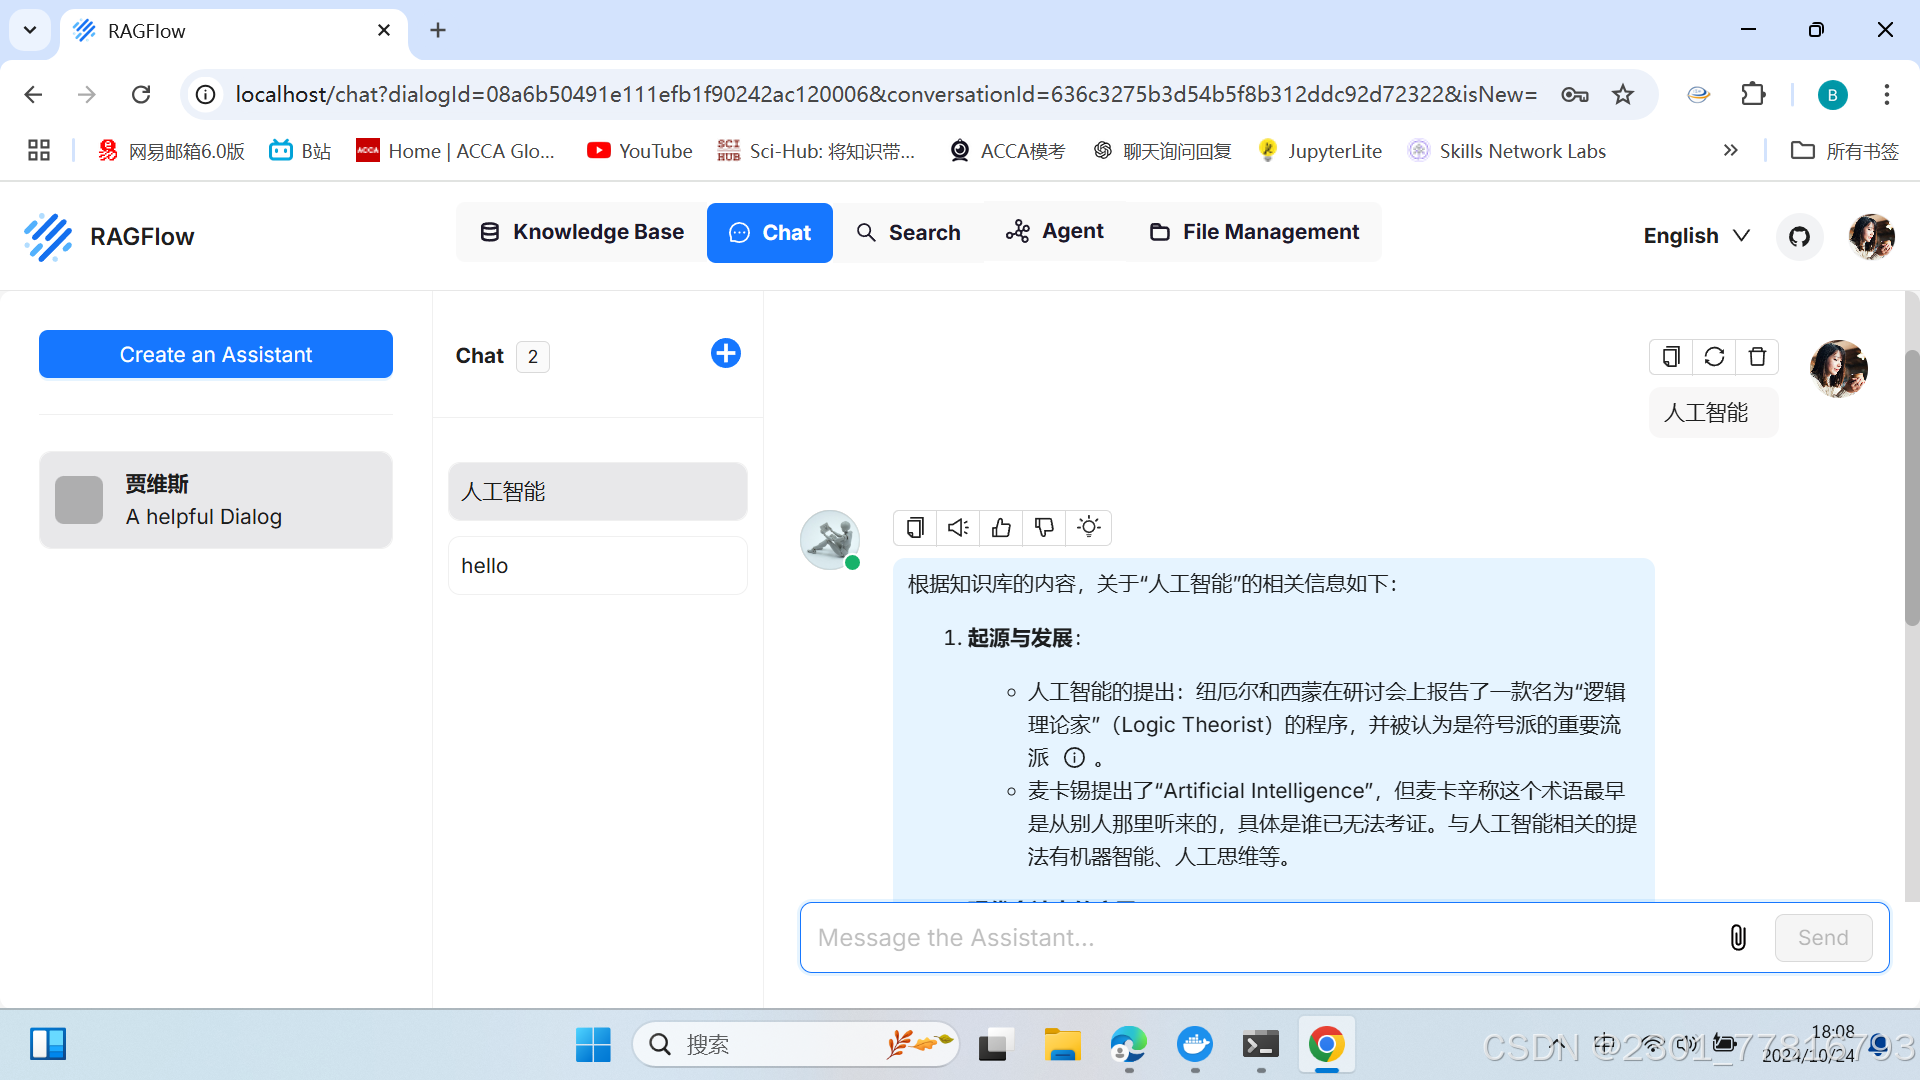Open RAGFlow's GitHub repository
The image size is (1920, 1080).
(x=1798, y=237)
